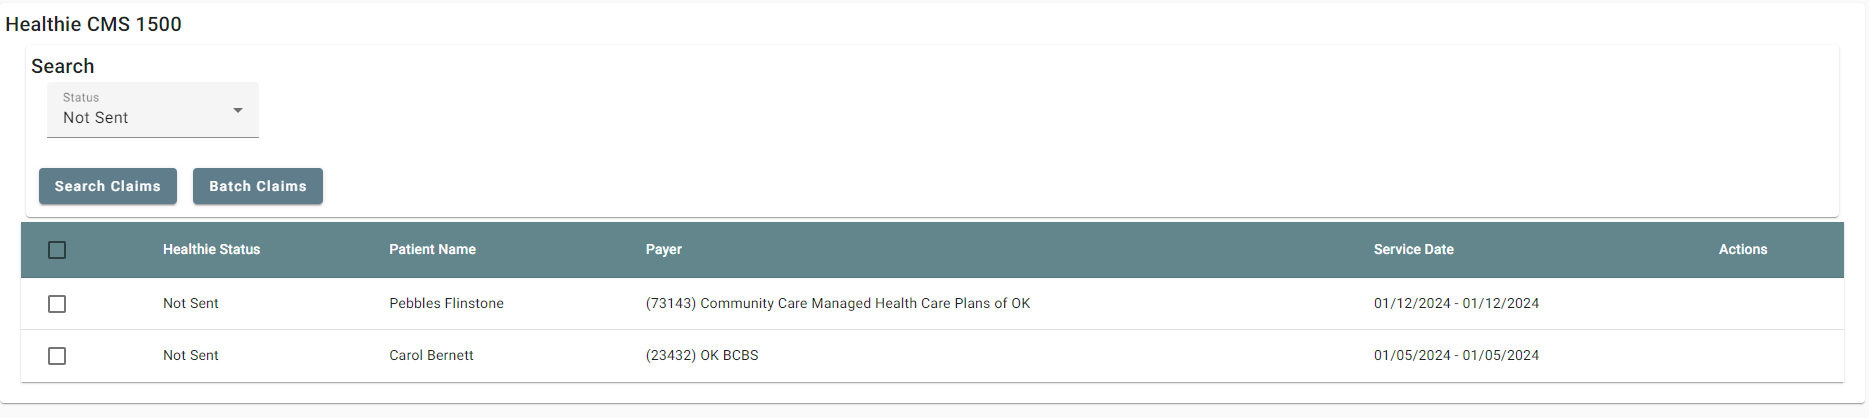Select the Pebbles Flinstone patient name
The height and width of the screenshot is (418, 1870).
[x=446, y=304]
